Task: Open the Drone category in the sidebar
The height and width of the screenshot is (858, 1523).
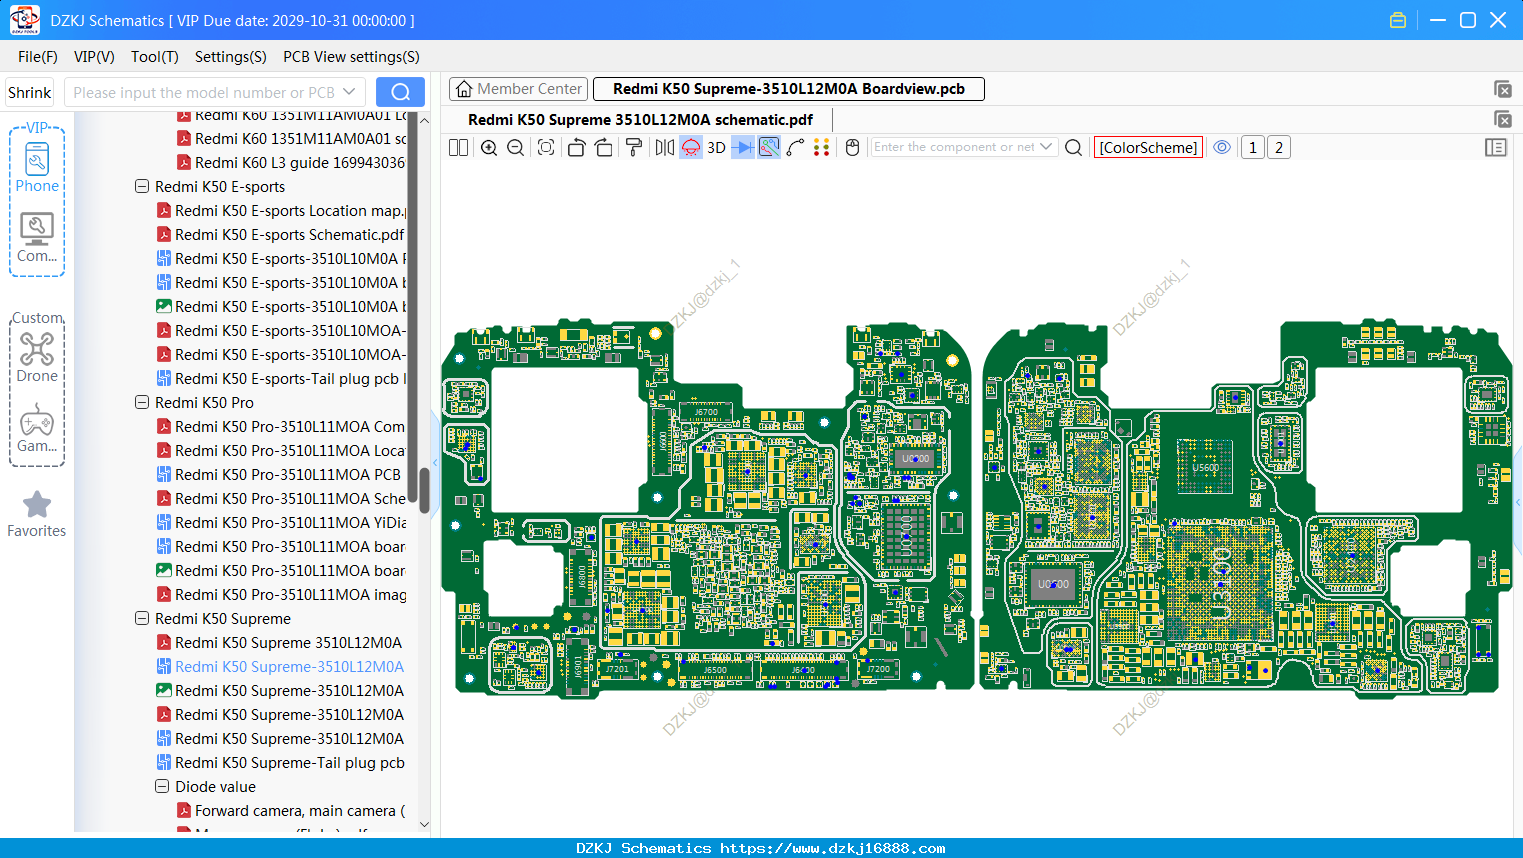Action: (x=37, y=358)
